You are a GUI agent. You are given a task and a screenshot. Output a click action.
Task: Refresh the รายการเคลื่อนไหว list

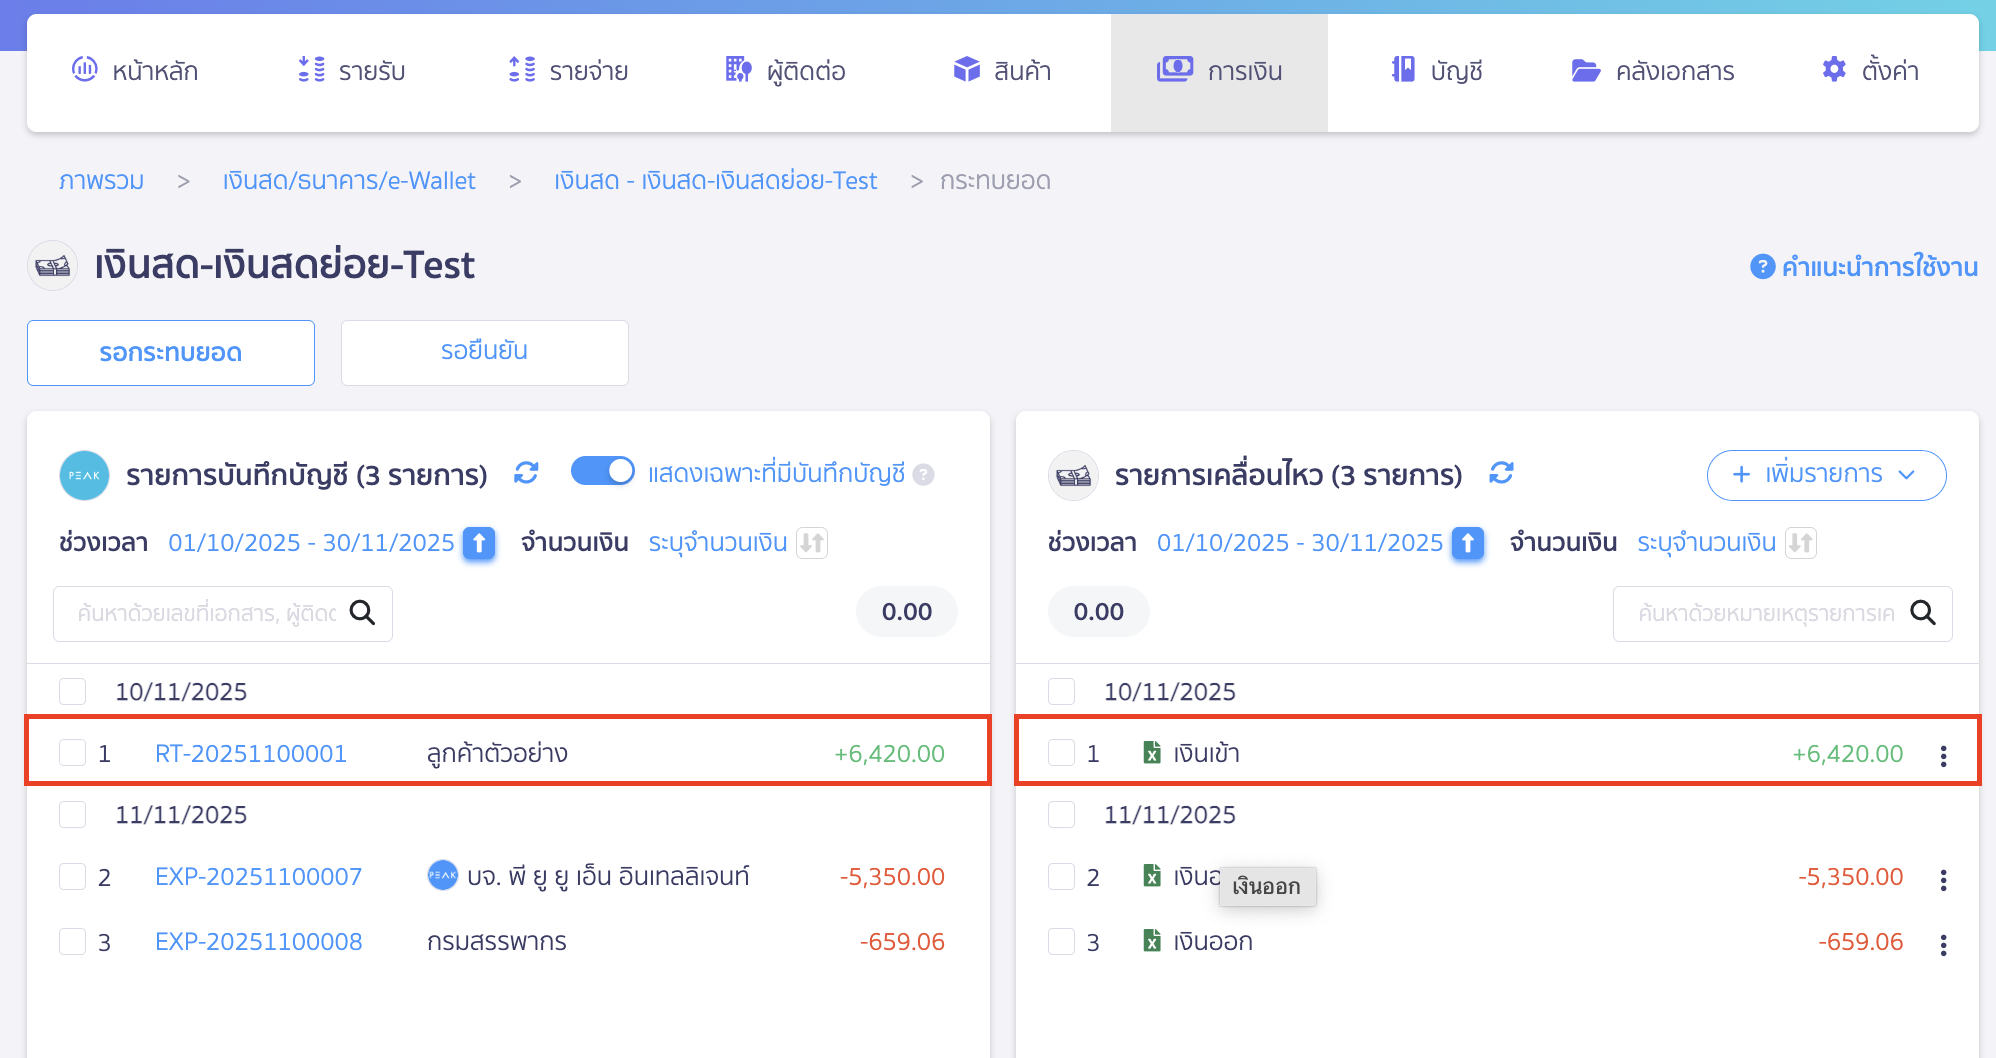coord(1502,473)
